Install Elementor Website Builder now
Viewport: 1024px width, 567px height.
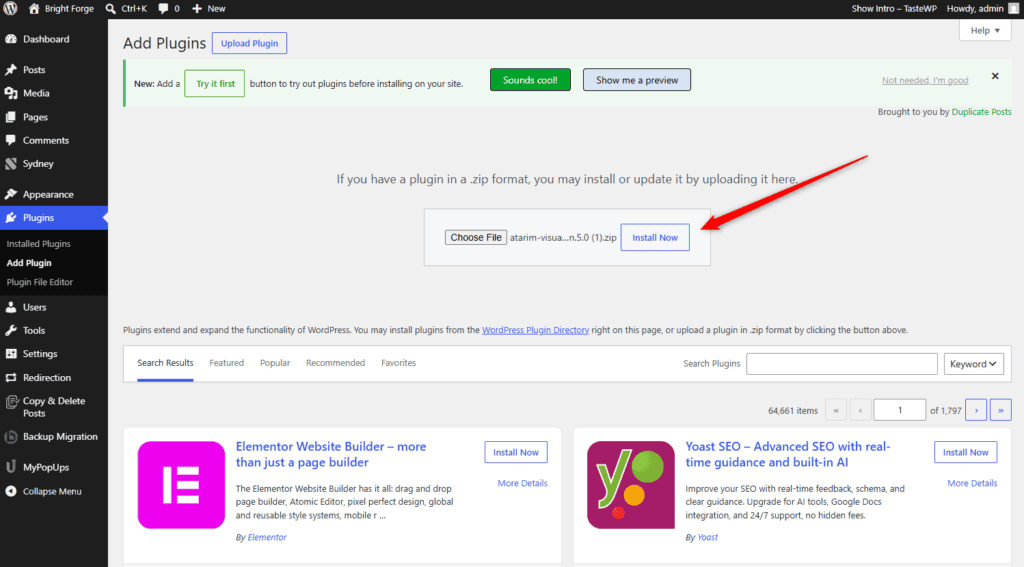[x=516, y=452]
